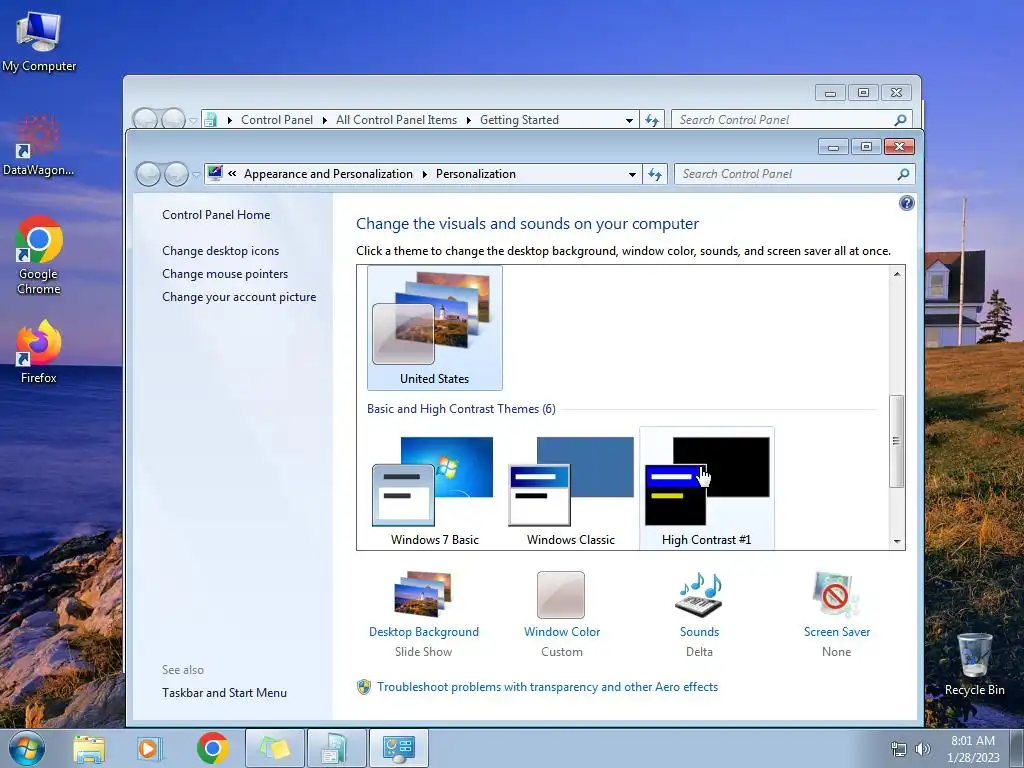The height and width of the screenshot is (768, 1024).
Task: Go forward in the Personalization window
Action: (176, 174)
